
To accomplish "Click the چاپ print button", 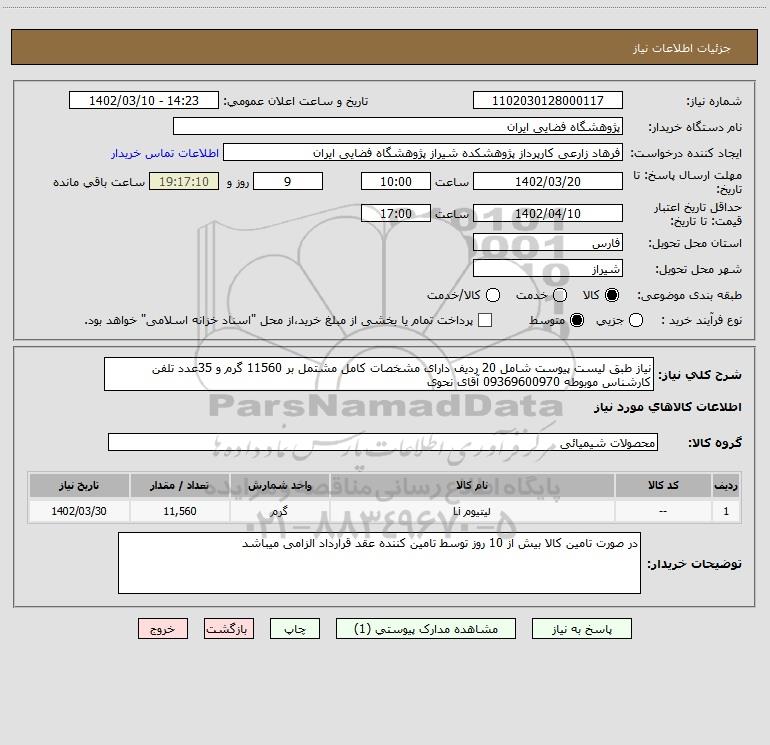I will (295, 629).
